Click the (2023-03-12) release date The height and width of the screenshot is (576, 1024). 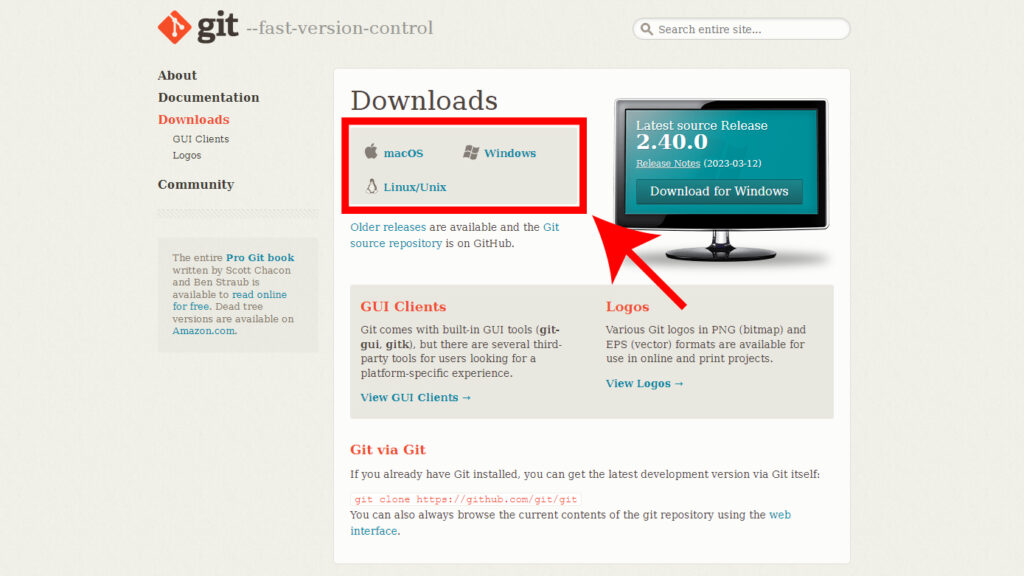pos(732,163)
